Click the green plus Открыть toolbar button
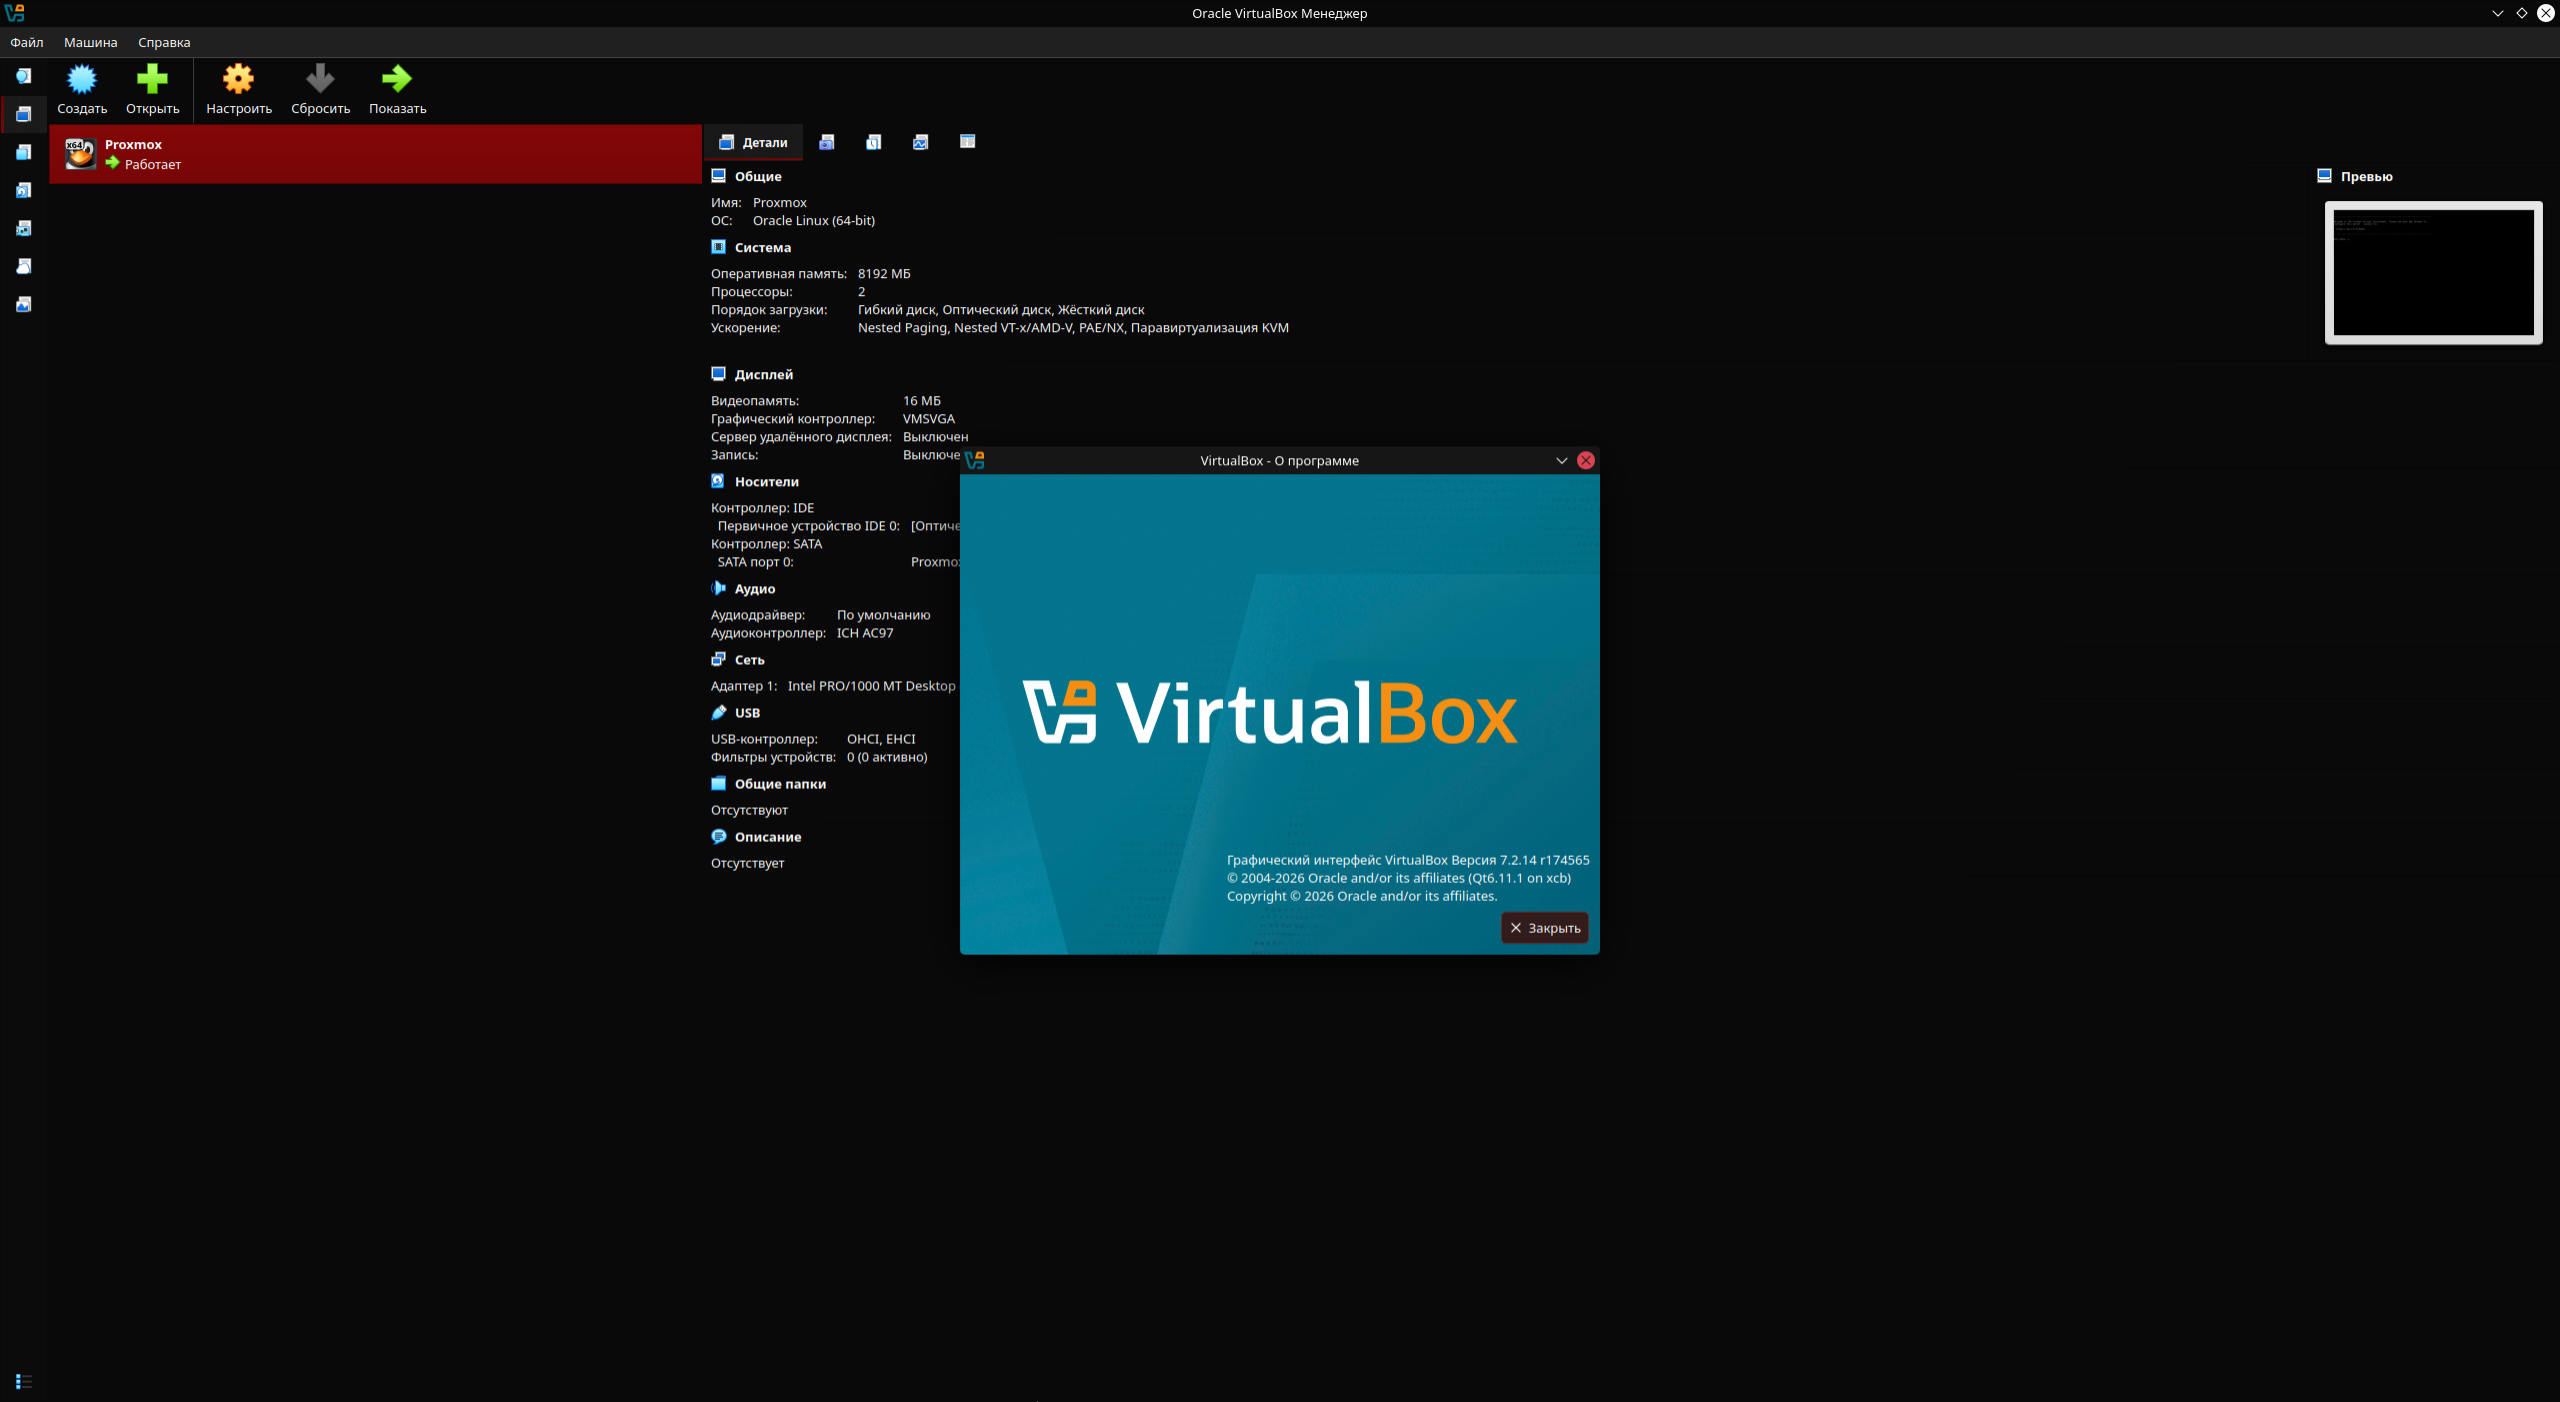Viewport: 2560px width, 1402px height. click(x=152, y=90)
